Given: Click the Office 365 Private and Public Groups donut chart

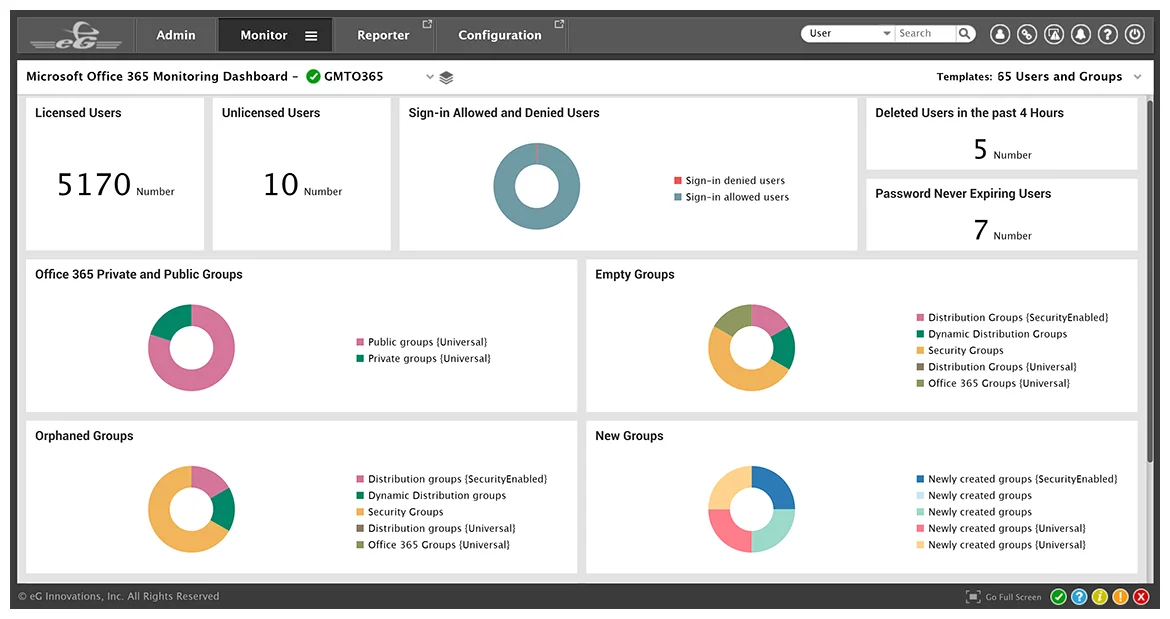Looking at the screenshot, I should pyautogui.click(x=192, y=348).
